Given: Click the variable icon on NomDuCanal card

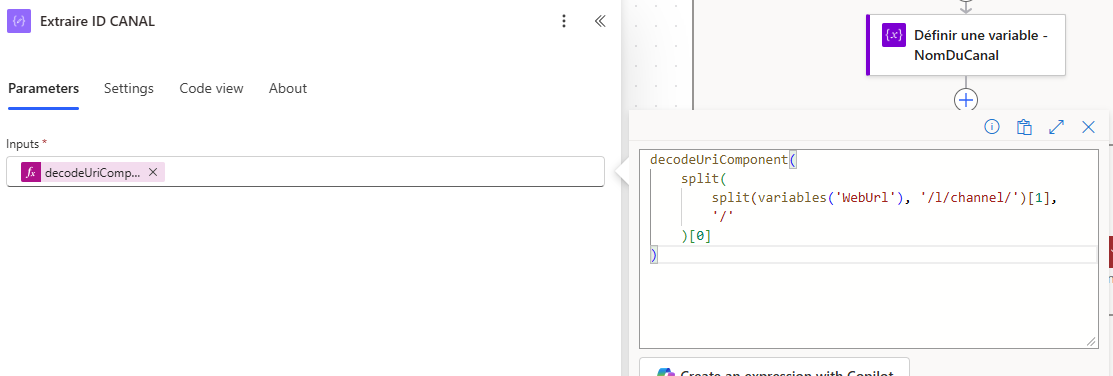Looking at the screenshot, I should (x=894, y=35).
